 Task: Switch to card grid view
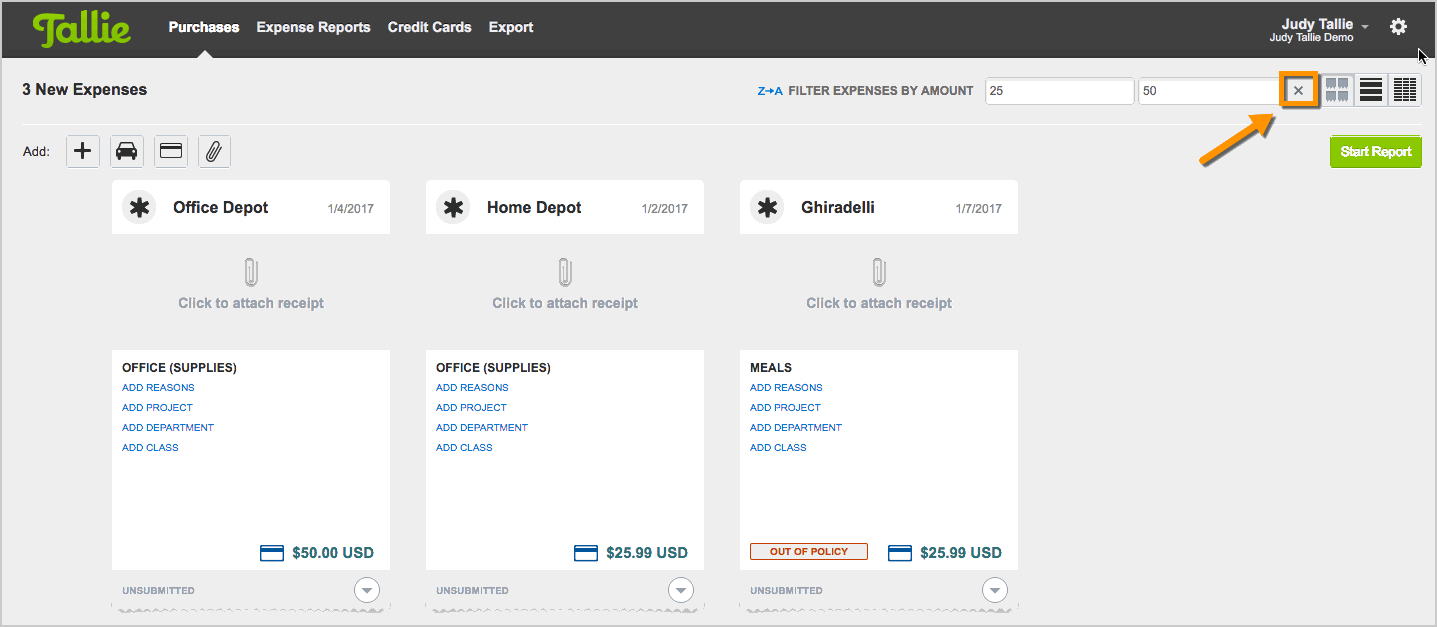pyautogui.click(x=1338, y=90)
